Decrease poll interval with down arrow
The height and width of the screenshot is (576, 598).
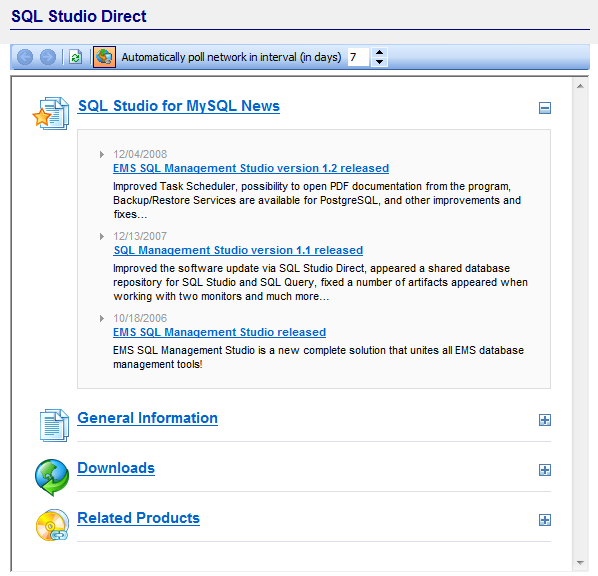(379, 62)
